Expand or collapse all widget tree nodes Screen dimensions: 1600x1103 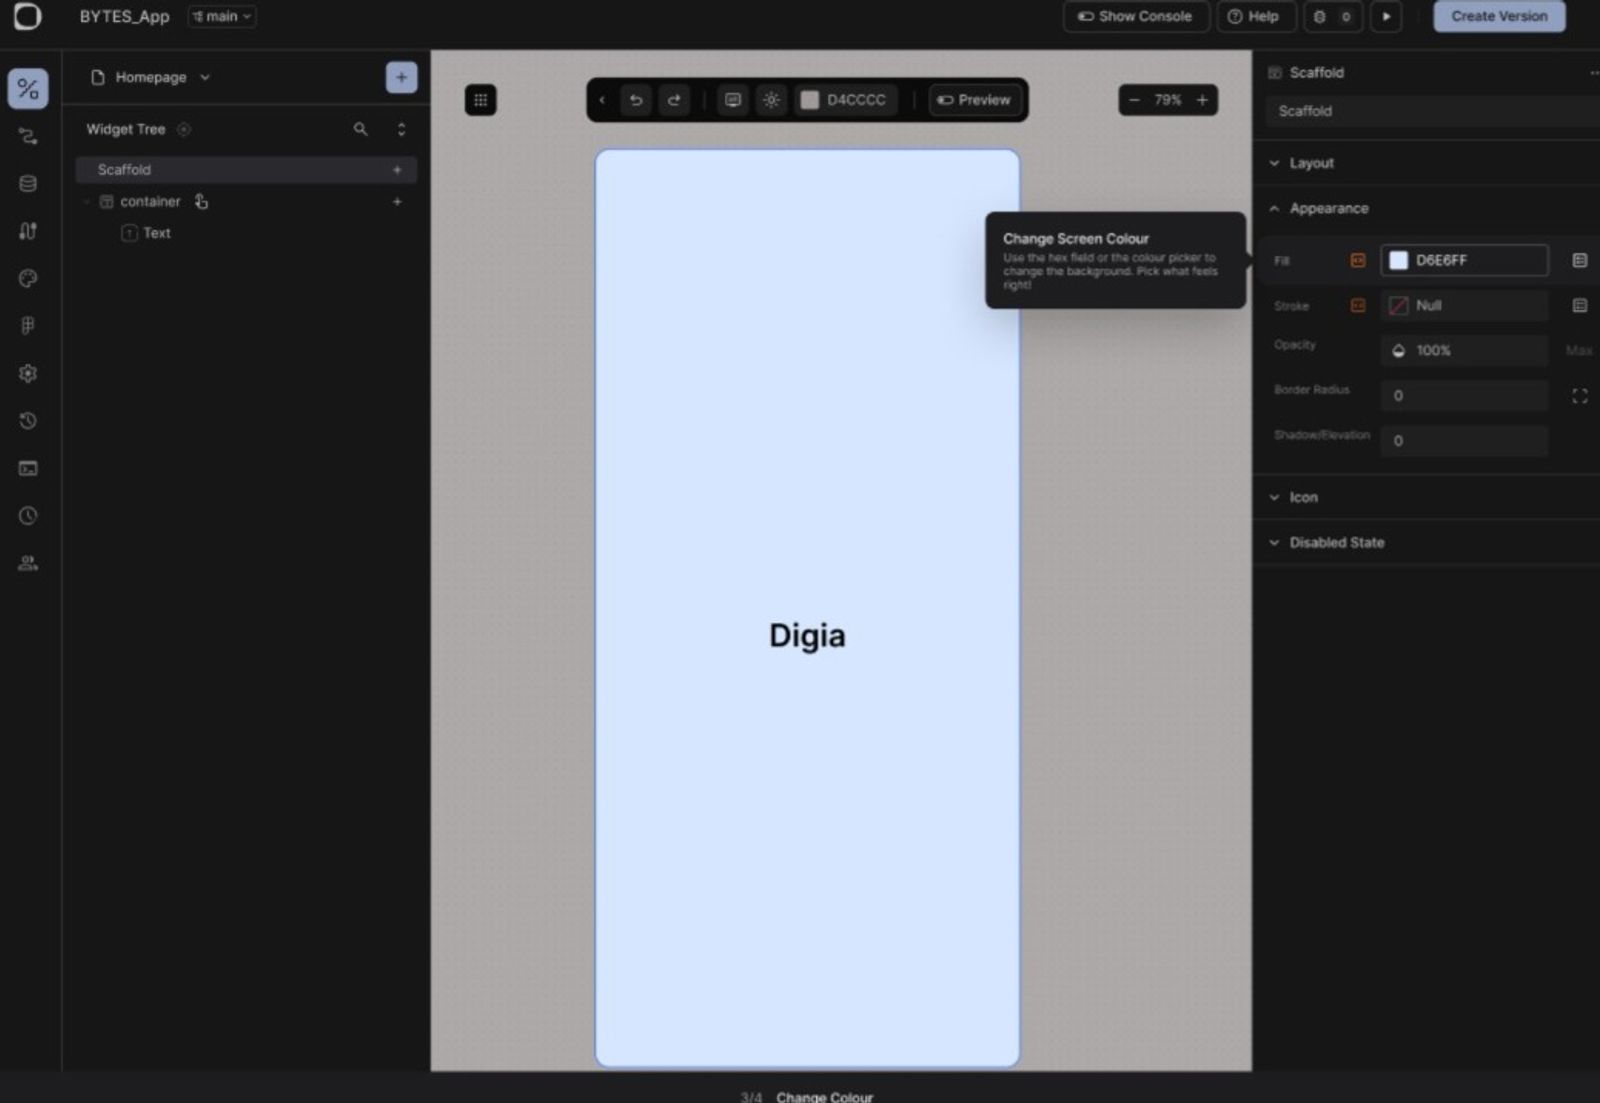pyautogui.click(x=401, y=129)
